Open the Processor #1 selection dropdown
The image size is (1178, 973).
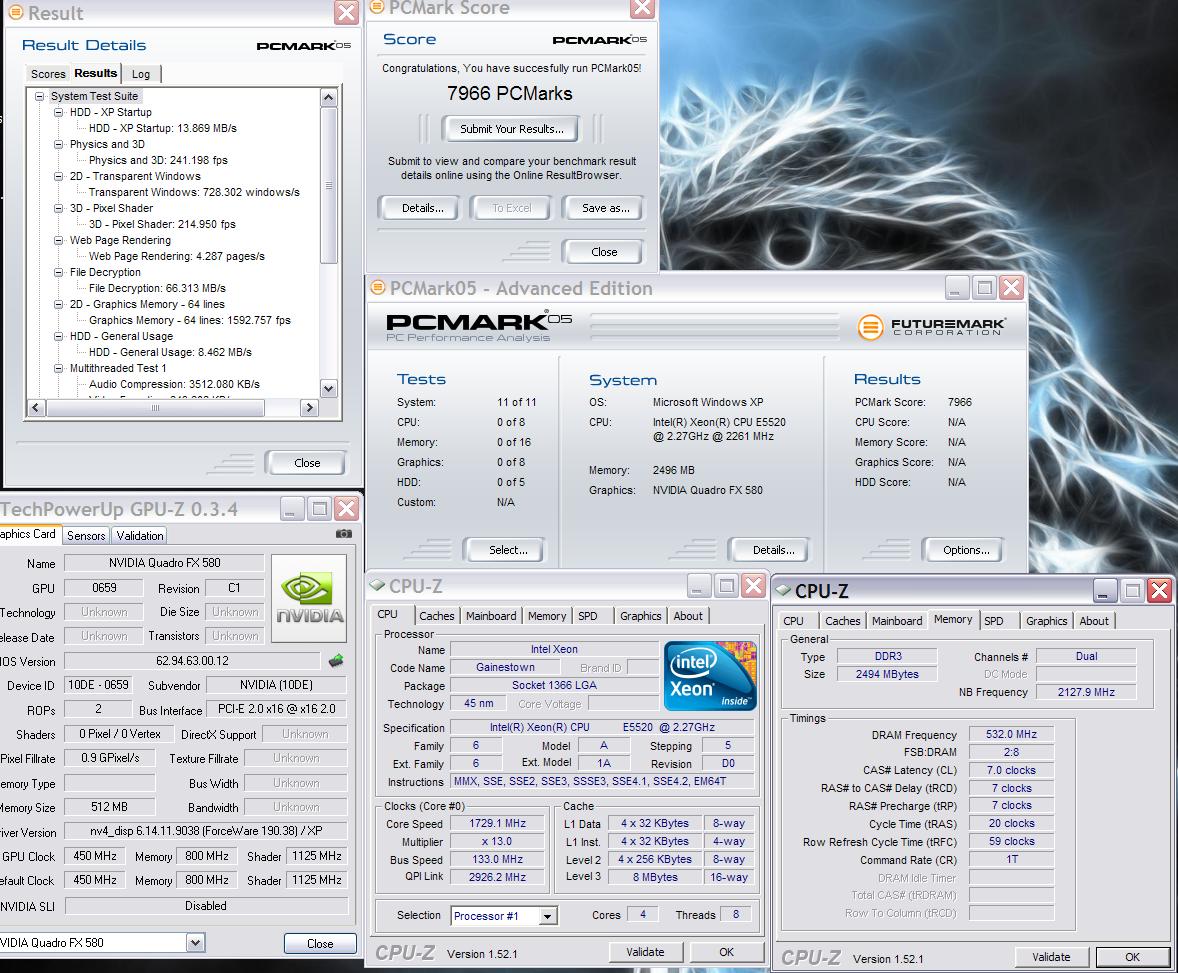pos(548,916)
